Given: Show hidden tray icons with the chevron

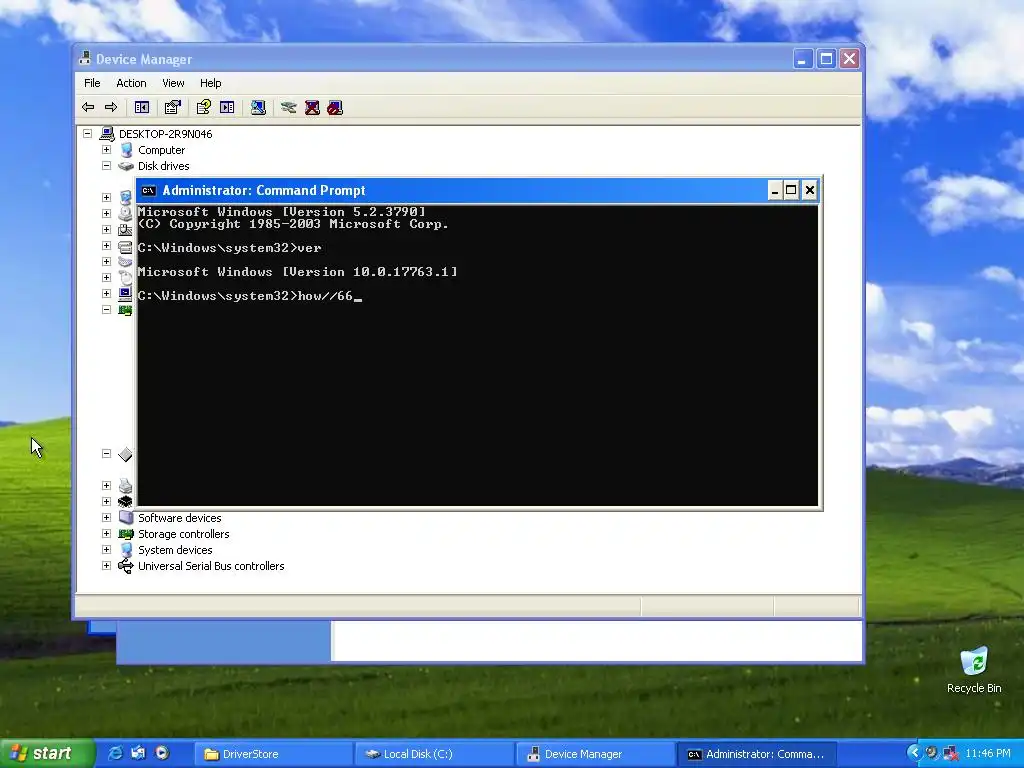Looking at the screenshot, I should tap(914, 753).
